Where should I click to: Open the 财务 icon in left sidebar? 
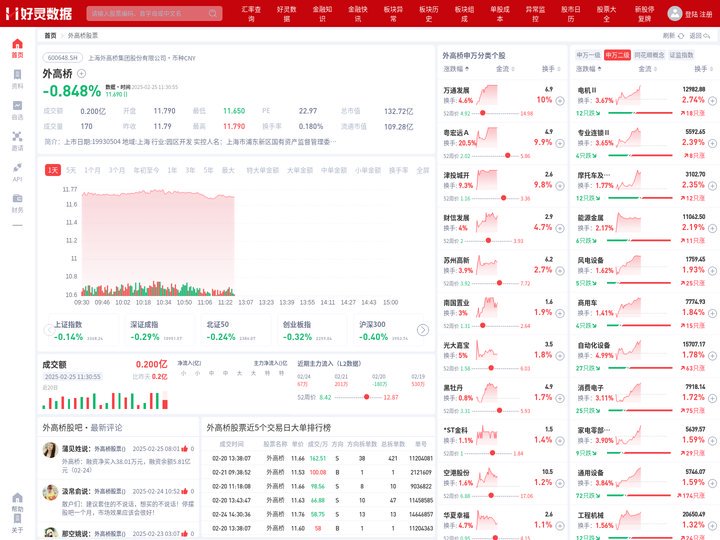point(17,198)
